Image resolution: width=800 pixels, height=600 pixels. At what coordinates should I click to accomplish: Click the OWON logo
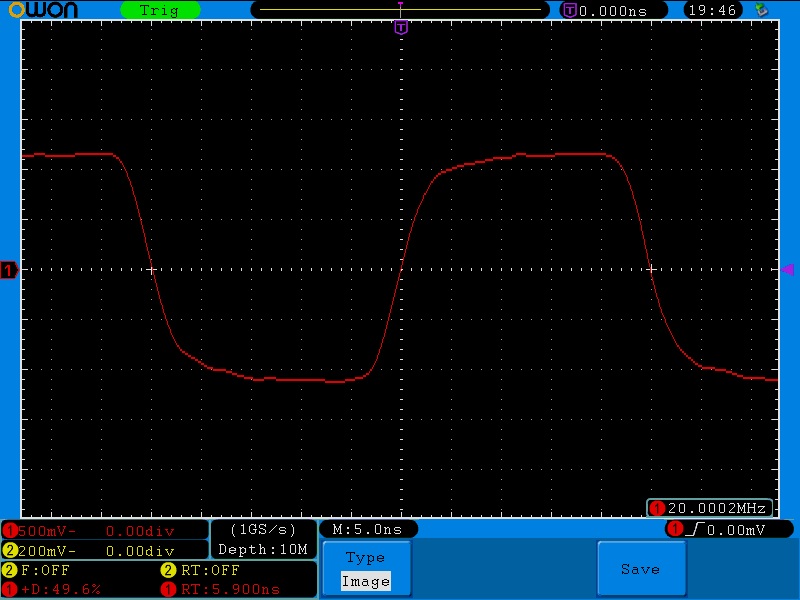tap(43, 10)
